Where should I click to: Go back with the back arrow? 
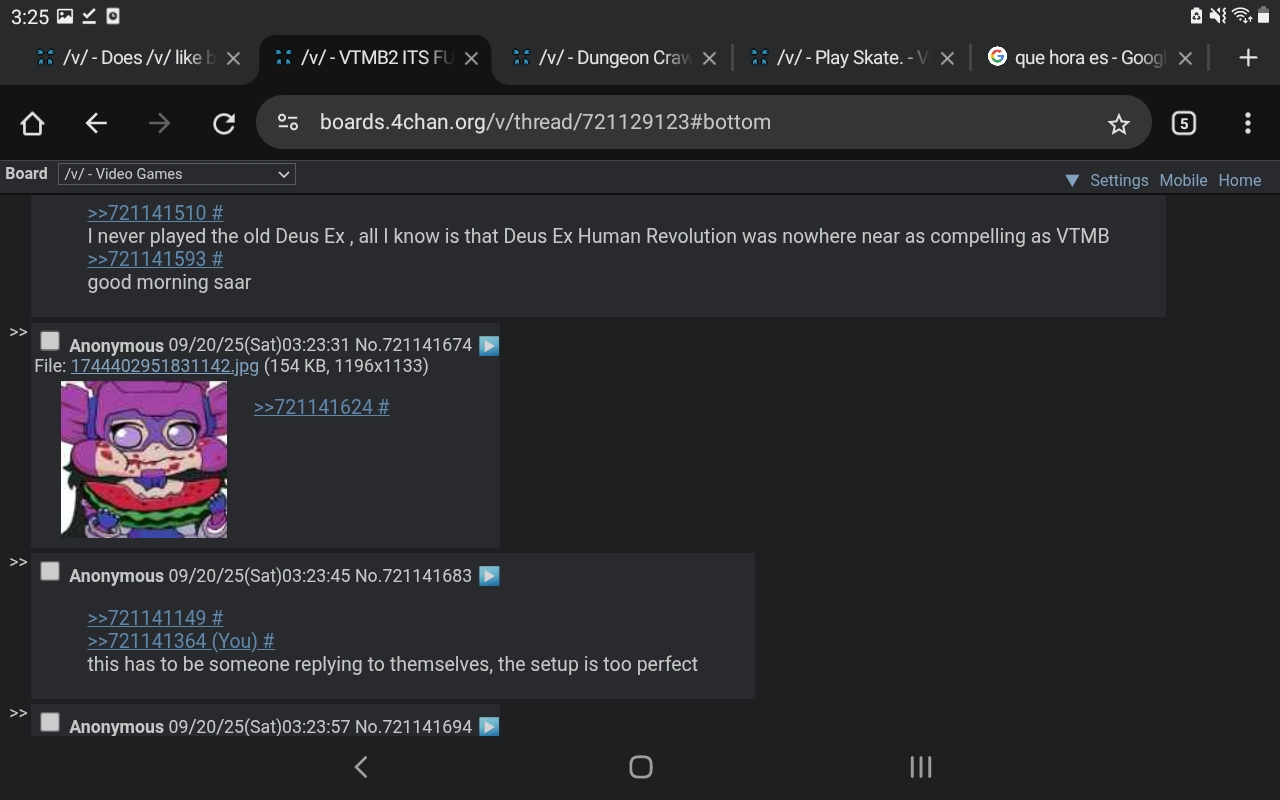pyautogui.click(x=96, y=123)
